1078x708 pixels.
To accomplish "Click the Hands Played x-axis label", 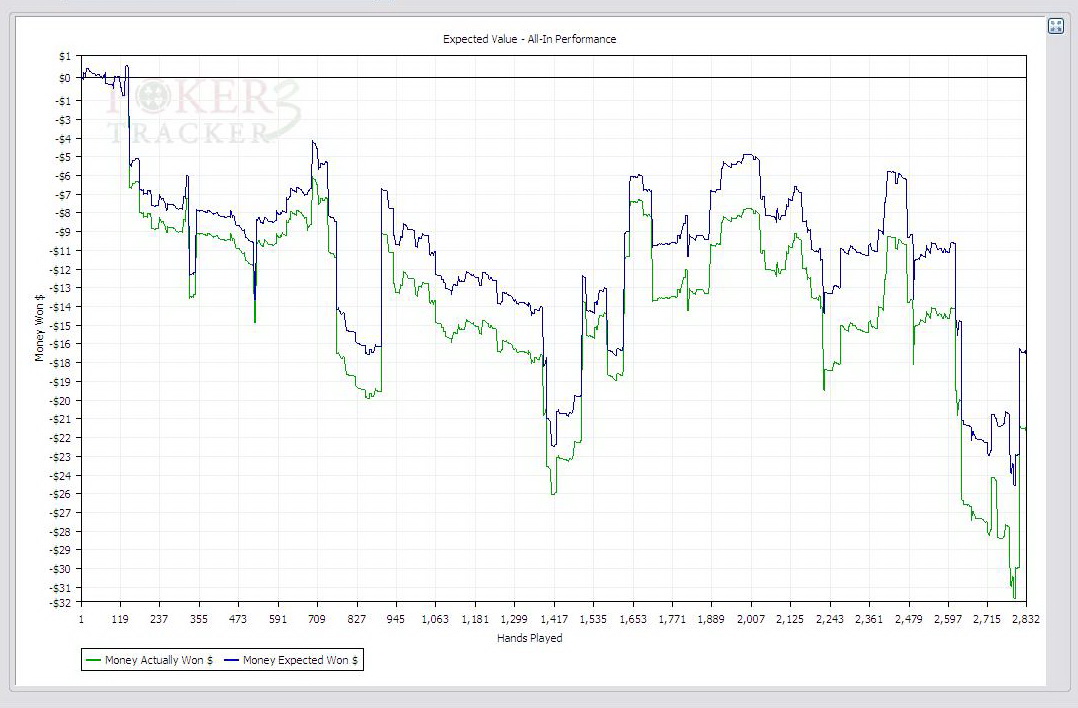I will point(529,638).
